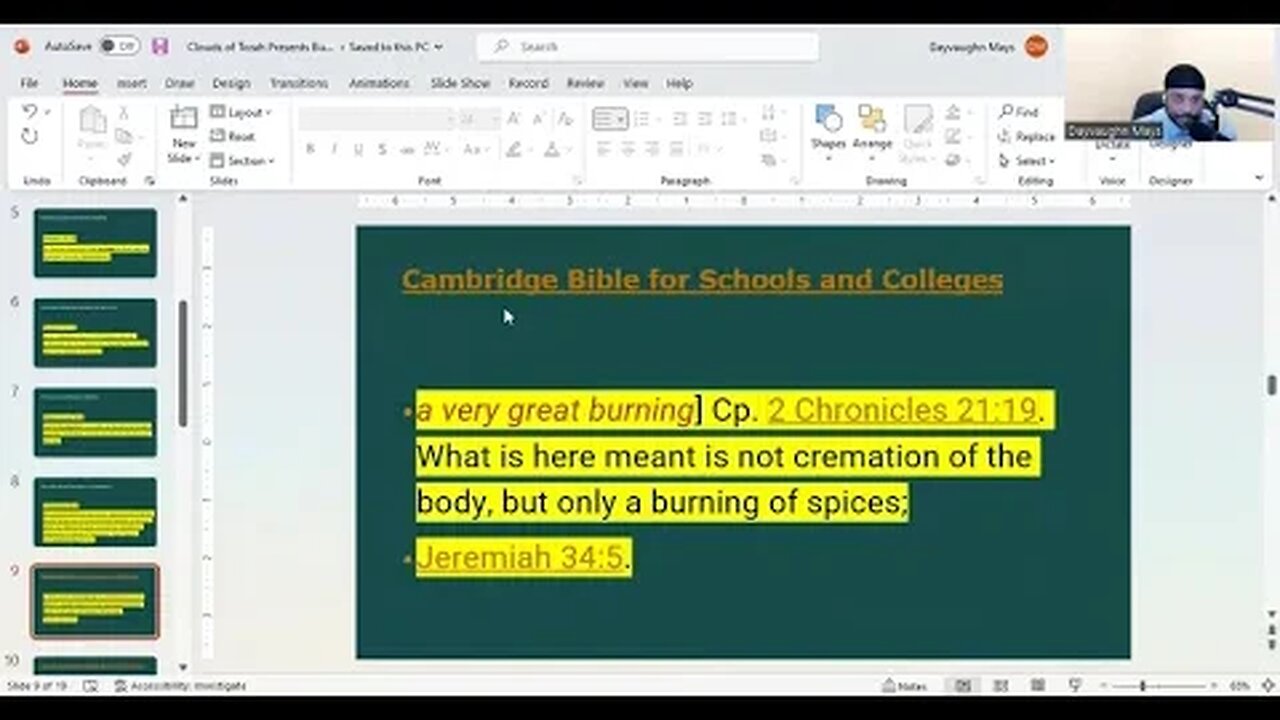Select the Animations tab
The image size is (1280, 720).
point(379,83)
